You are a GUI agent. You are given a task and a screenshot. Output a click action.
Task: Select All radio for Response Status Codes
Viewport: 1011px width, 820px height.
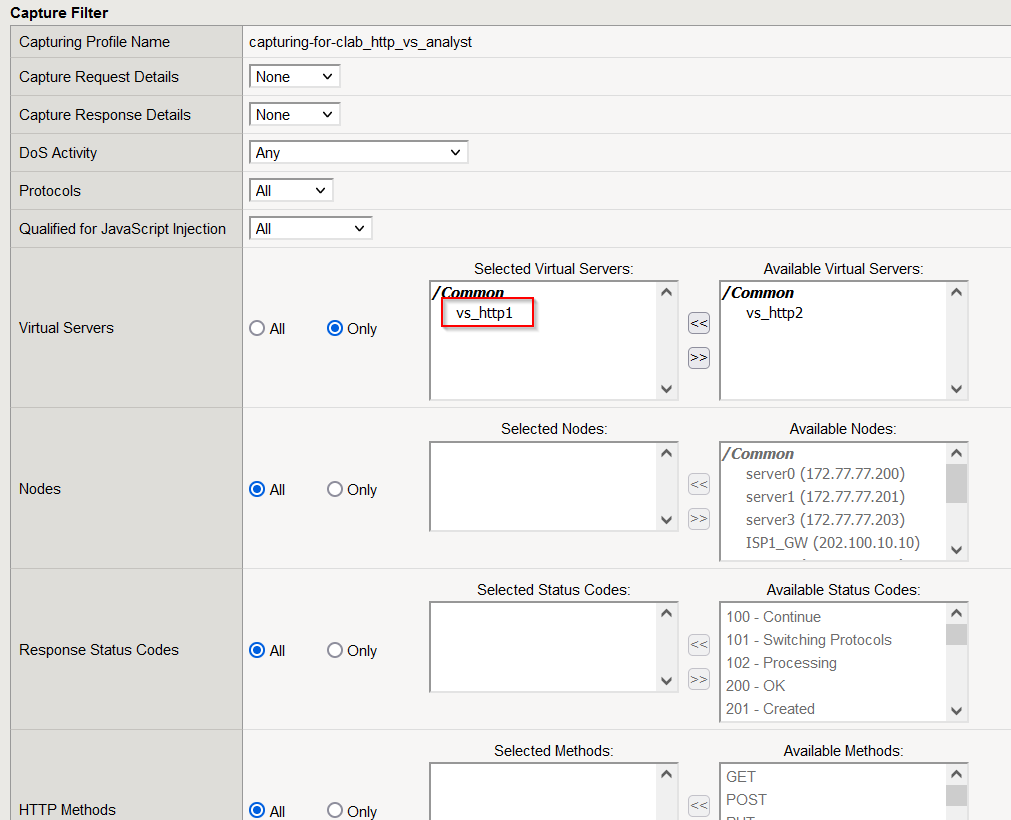pos(257,650)
